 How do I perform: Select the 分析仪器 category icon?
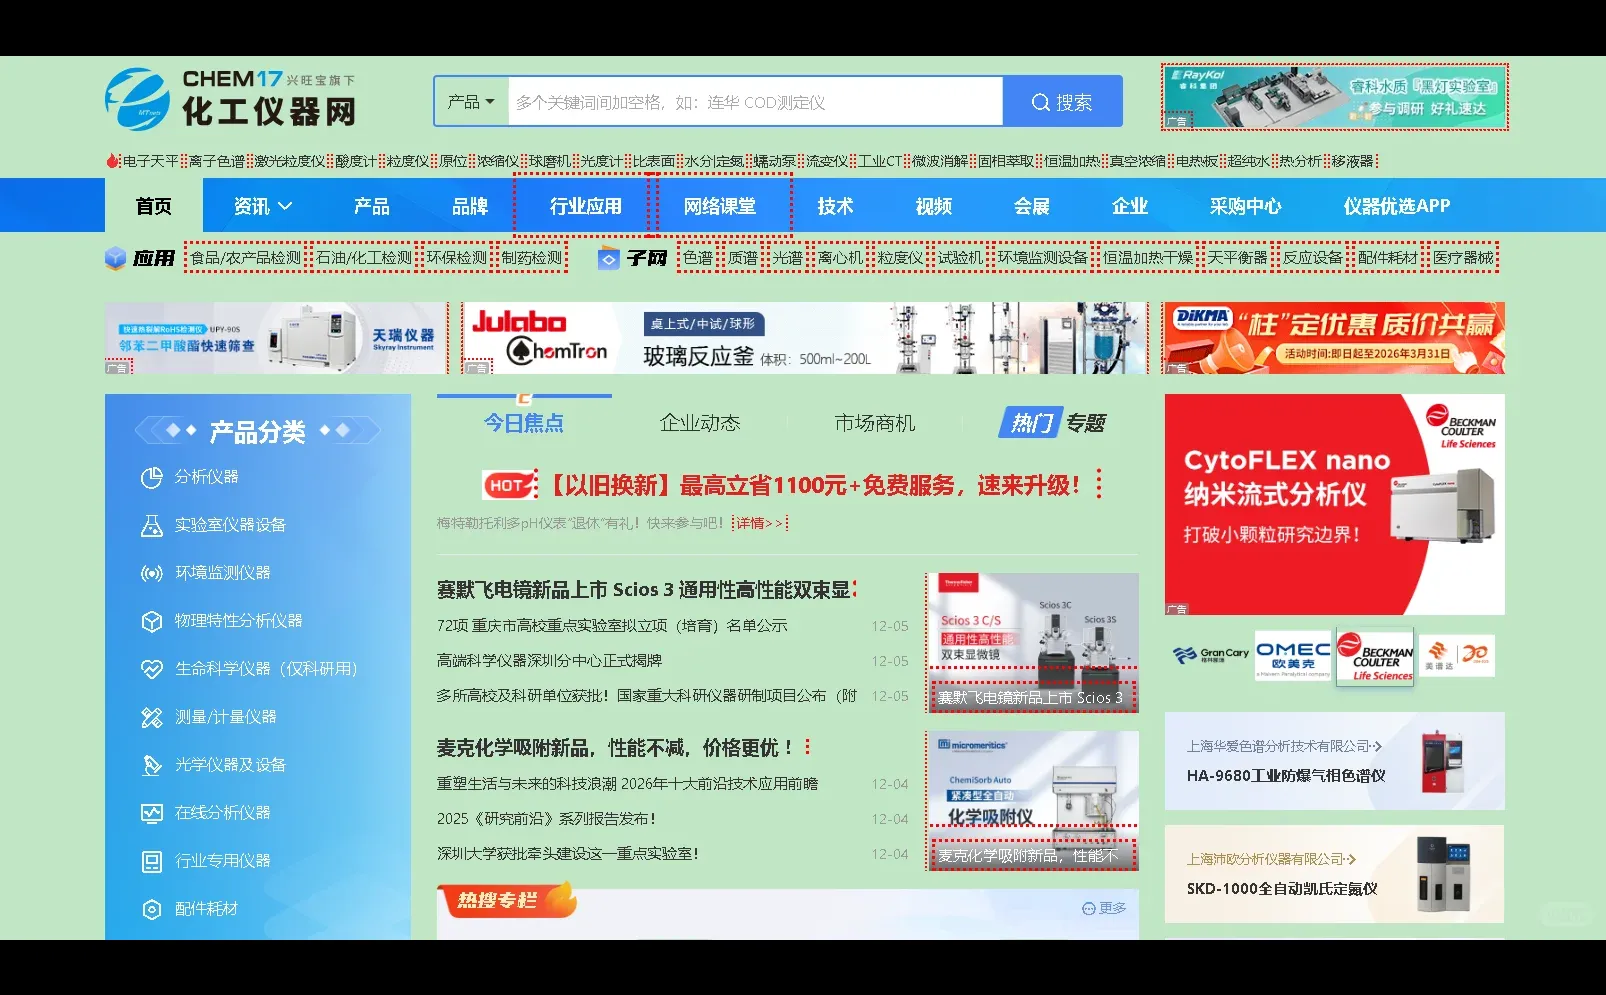pos(152,477)
